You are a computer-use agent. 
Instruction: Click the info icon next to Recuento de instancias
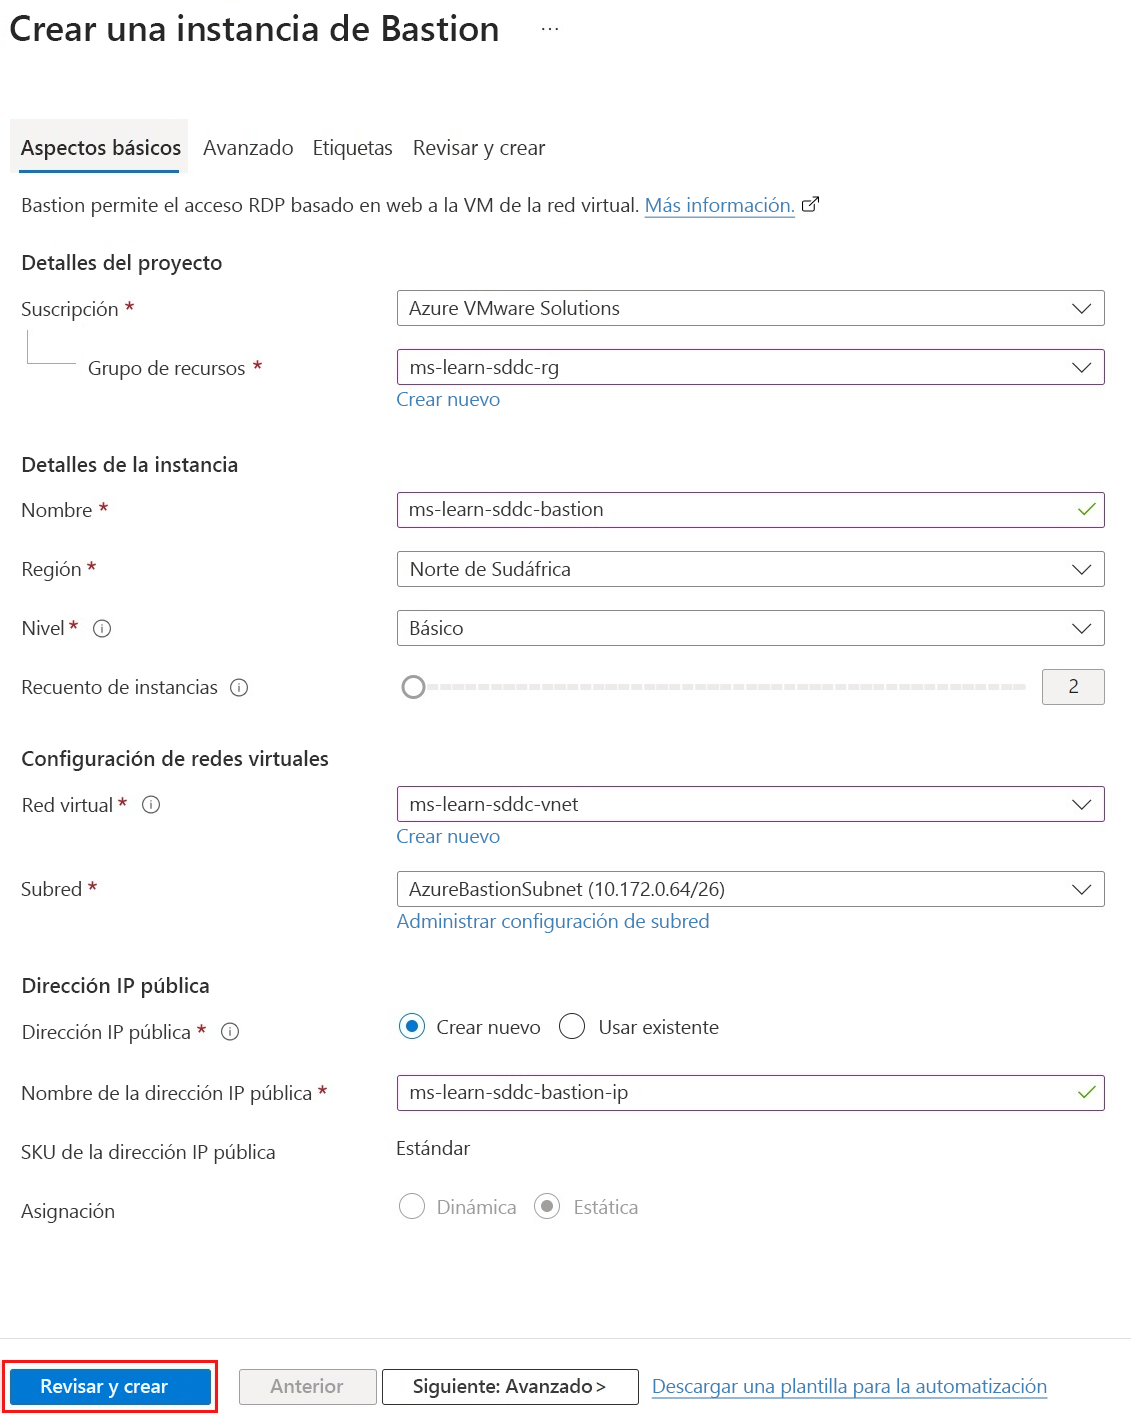[239, 687]
